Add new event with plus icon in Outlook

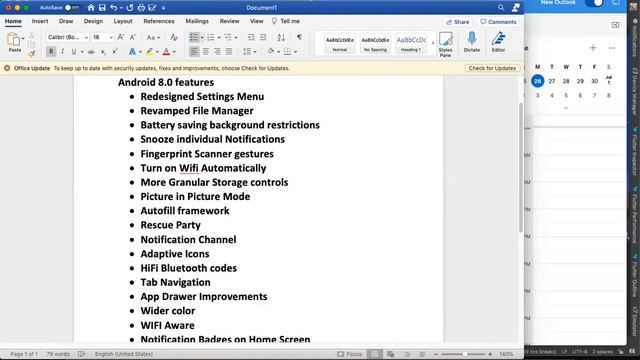pos(593,48)
